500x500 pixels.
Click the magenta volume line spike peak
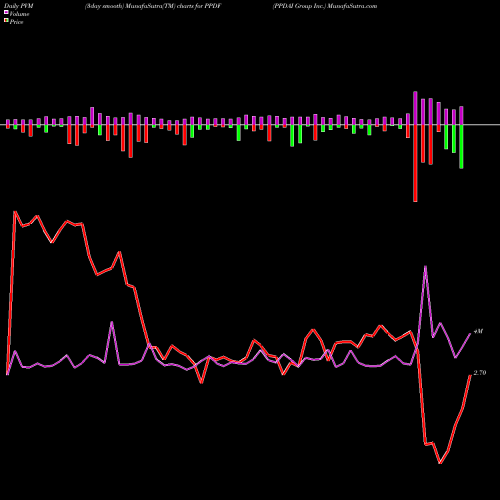click(x=425, y=266)
